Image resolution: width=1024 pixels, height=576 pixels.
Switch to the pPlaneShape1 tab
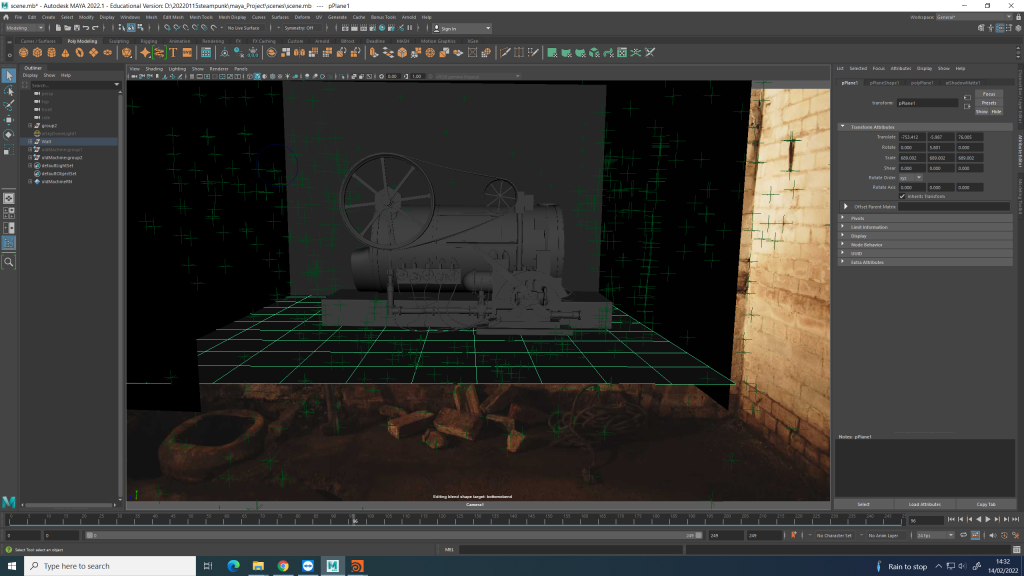pyautogui.click(x=884, y=83)
